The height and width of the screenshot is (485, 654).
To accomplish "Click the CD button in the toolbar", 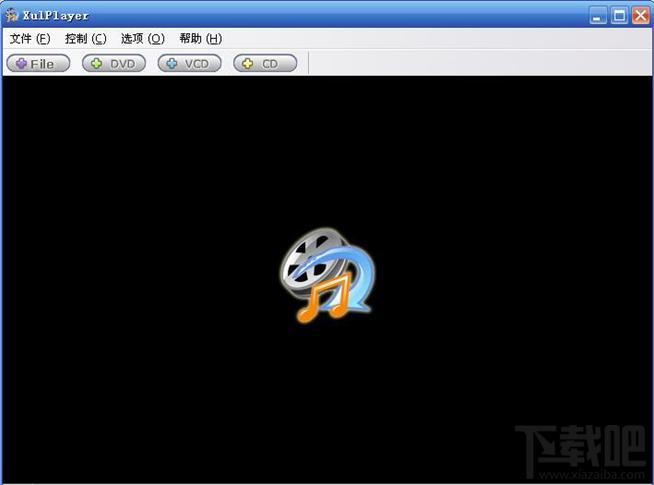I will click(x=265, y=63).
